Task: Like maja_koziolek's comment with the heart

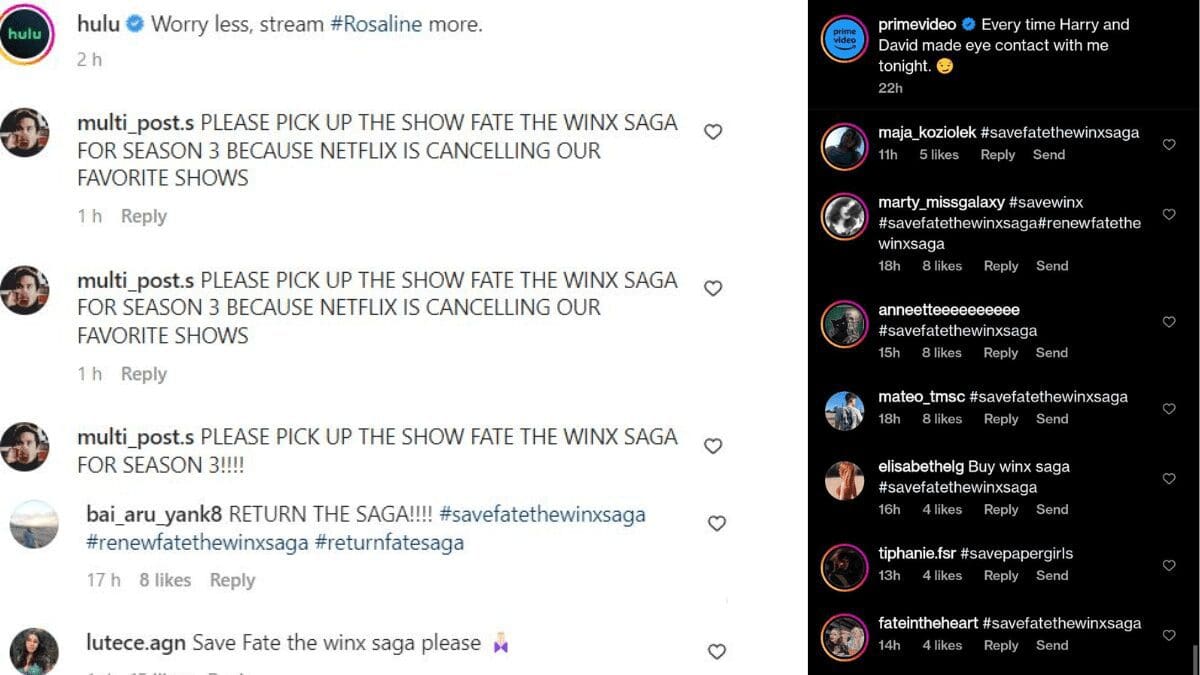Action: coord(1169,145)
